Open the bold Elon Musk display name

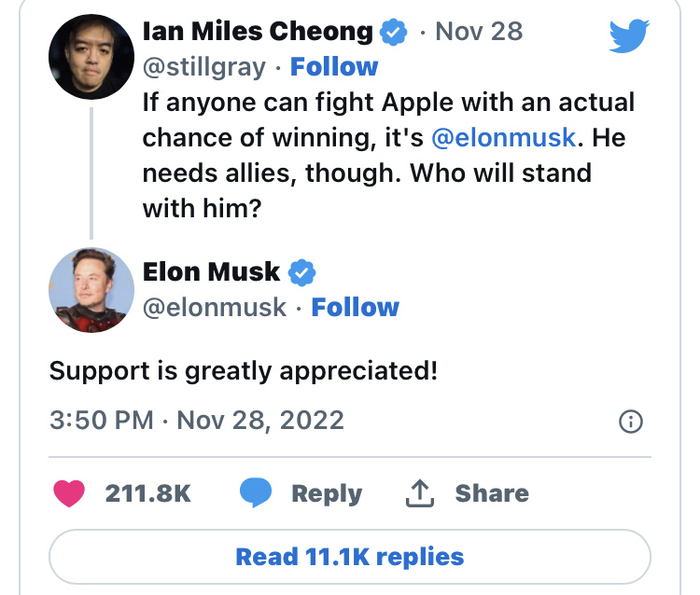[x=212, y=271]
